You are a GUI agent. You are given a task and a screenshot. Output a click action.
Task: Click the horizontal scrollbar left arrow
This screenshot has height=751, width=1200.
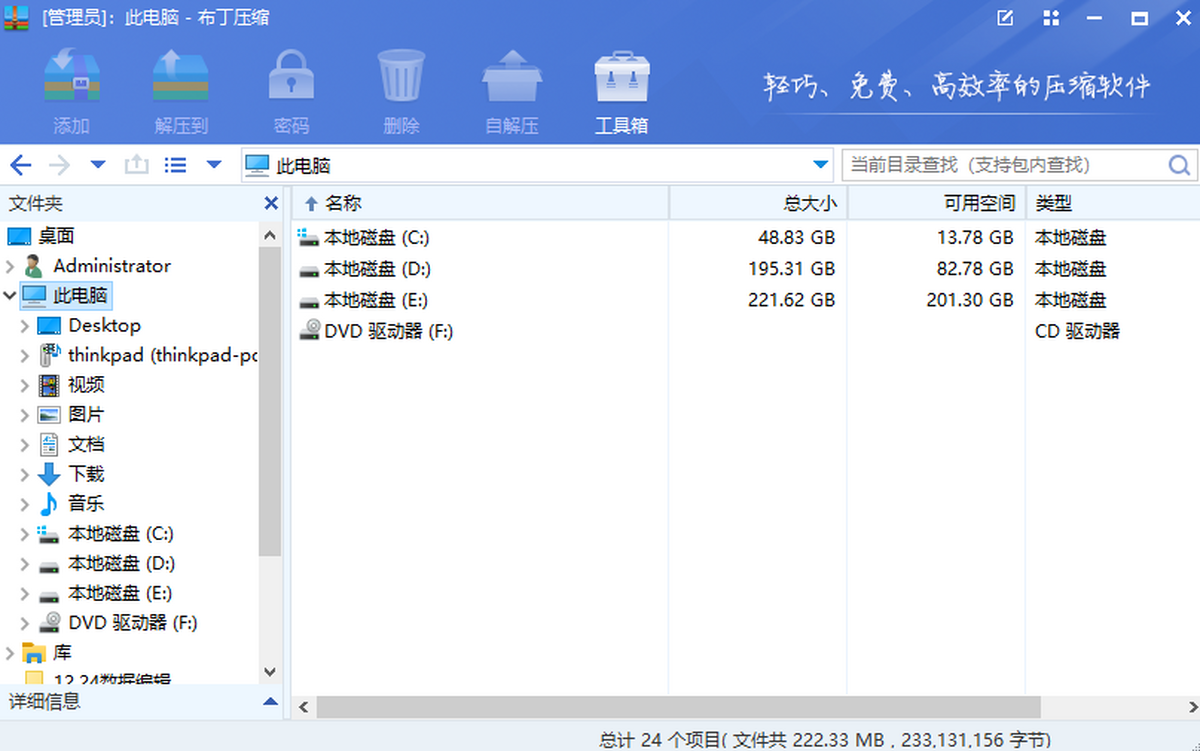tap(303, 707)
